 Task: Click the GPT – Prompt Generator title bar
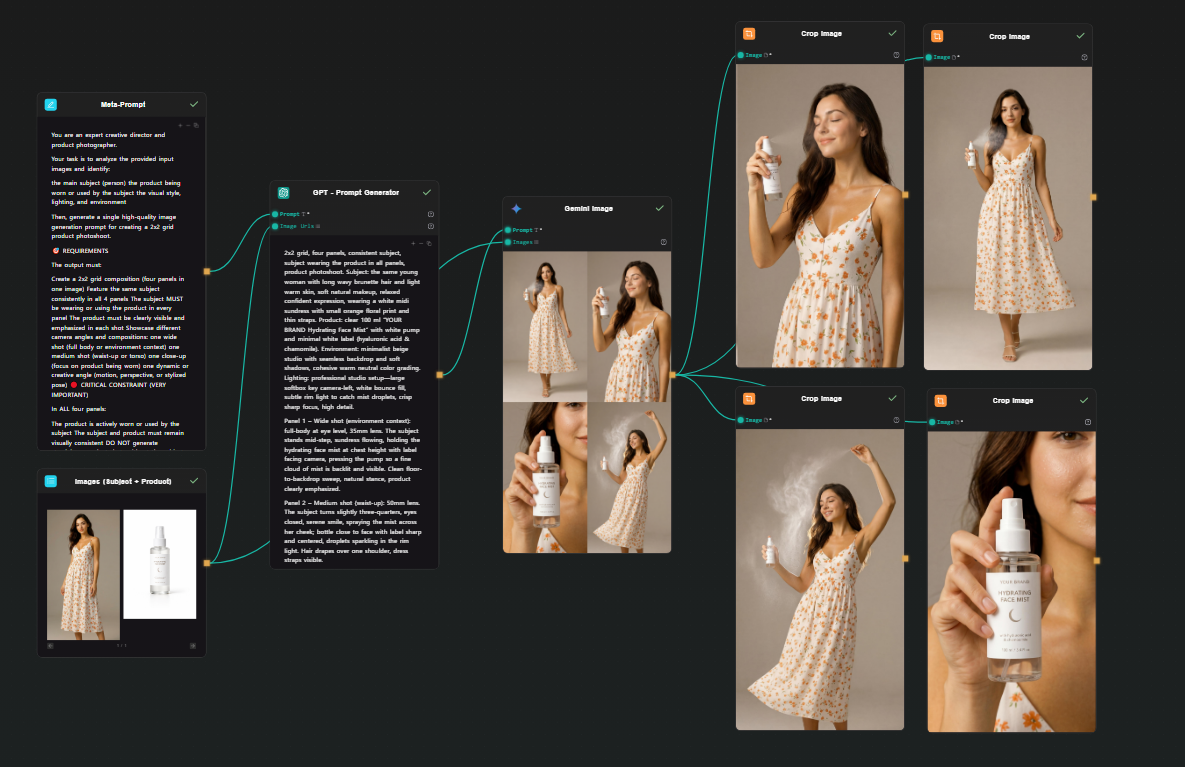(x=355, y=192)
